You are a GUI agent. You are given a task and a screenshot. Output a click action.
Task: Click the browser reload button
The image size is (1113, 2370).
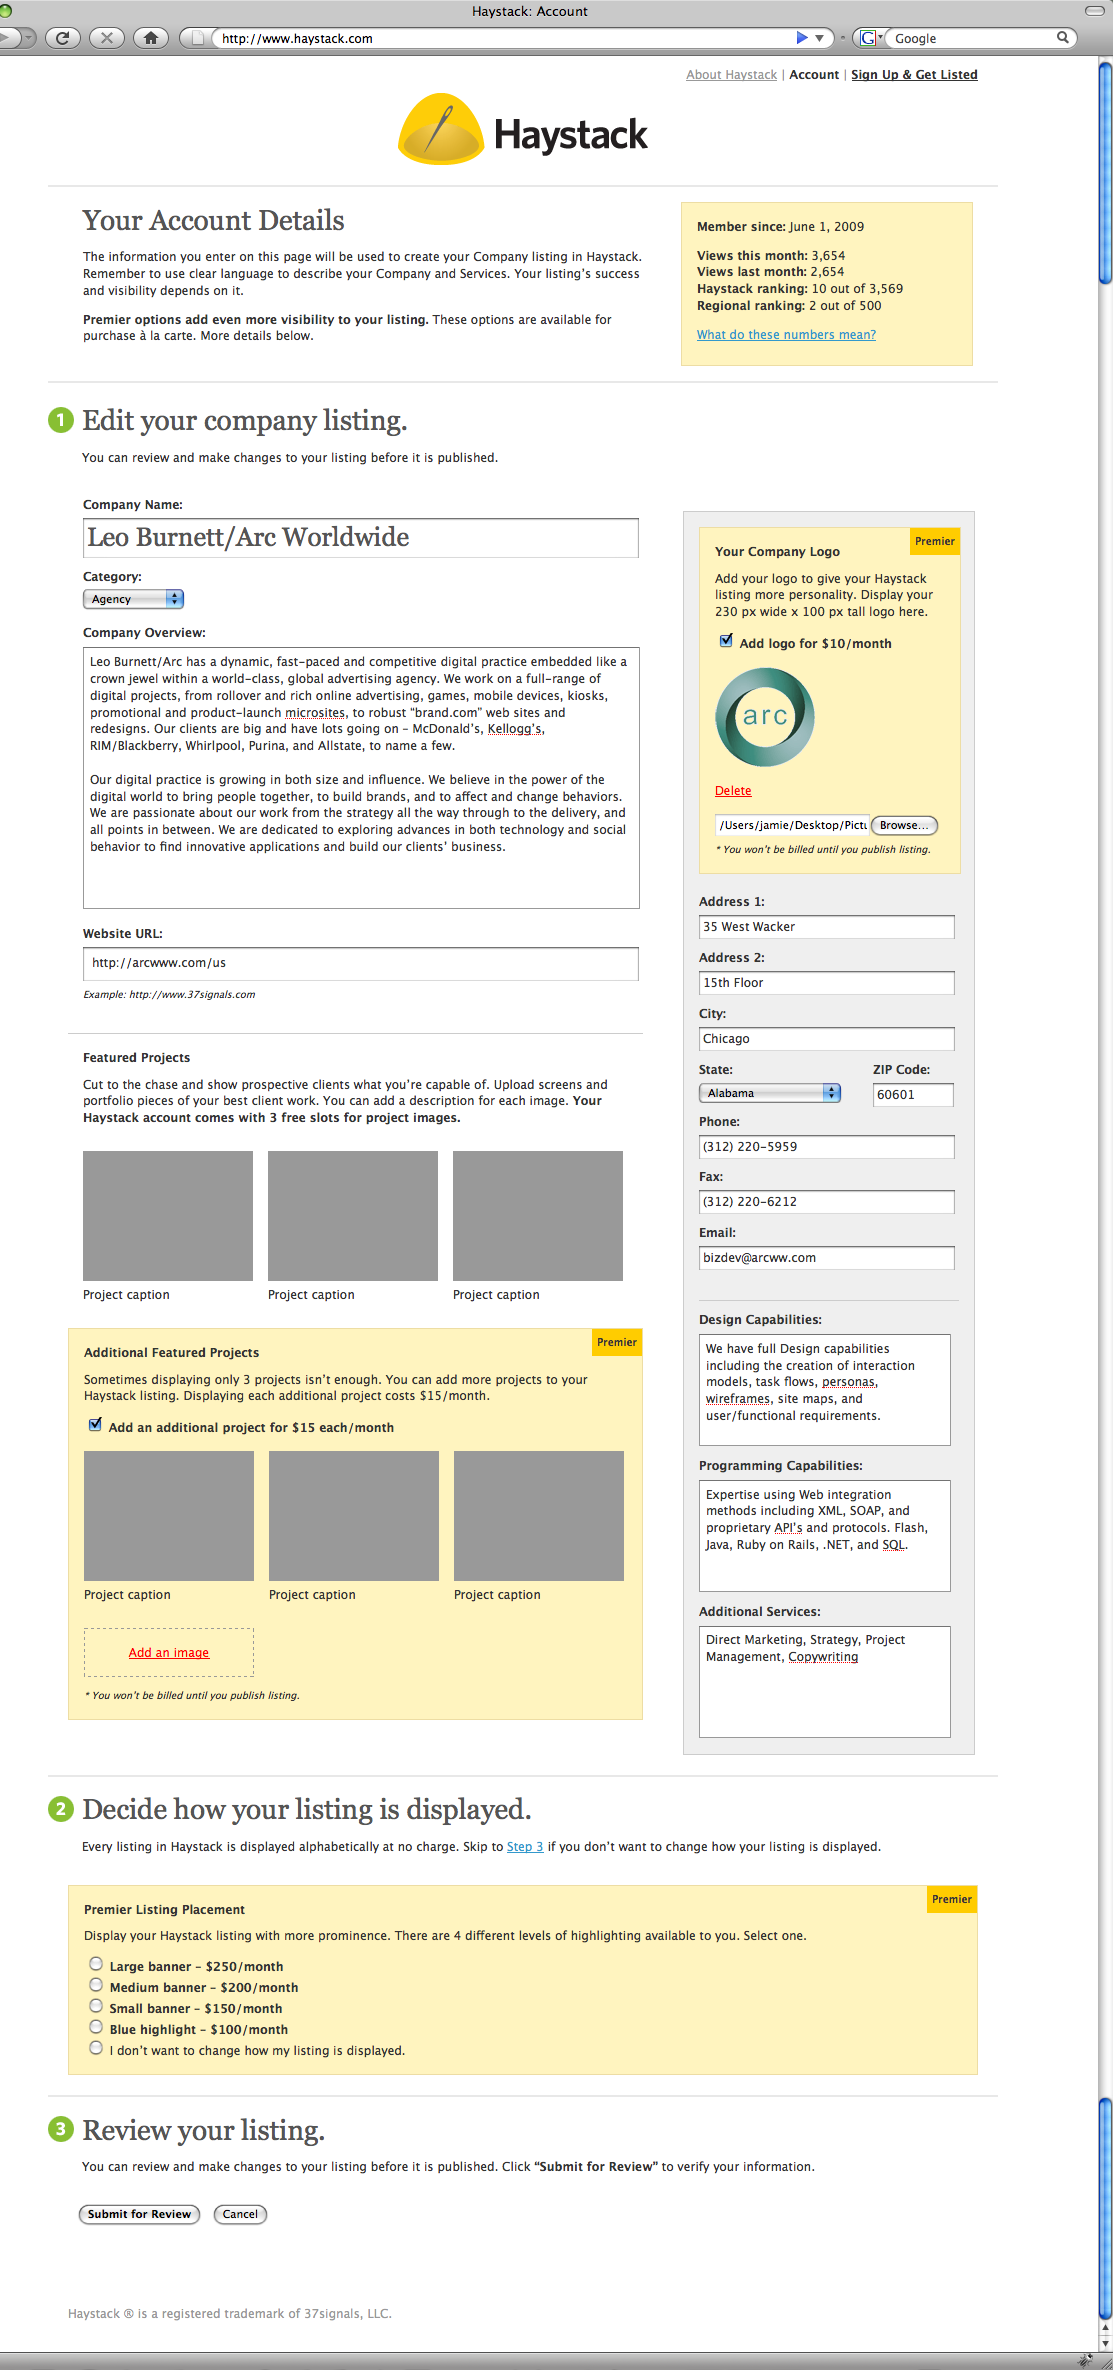(x=62, y=38)
